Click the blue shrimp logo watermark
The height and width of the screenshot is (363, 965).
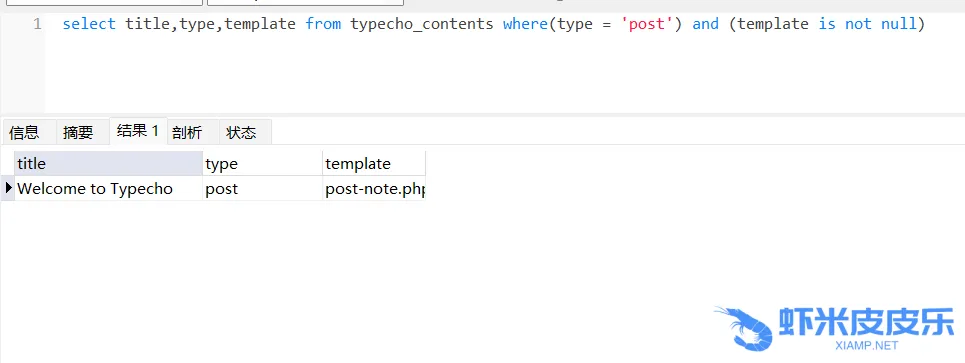(743, 328)
